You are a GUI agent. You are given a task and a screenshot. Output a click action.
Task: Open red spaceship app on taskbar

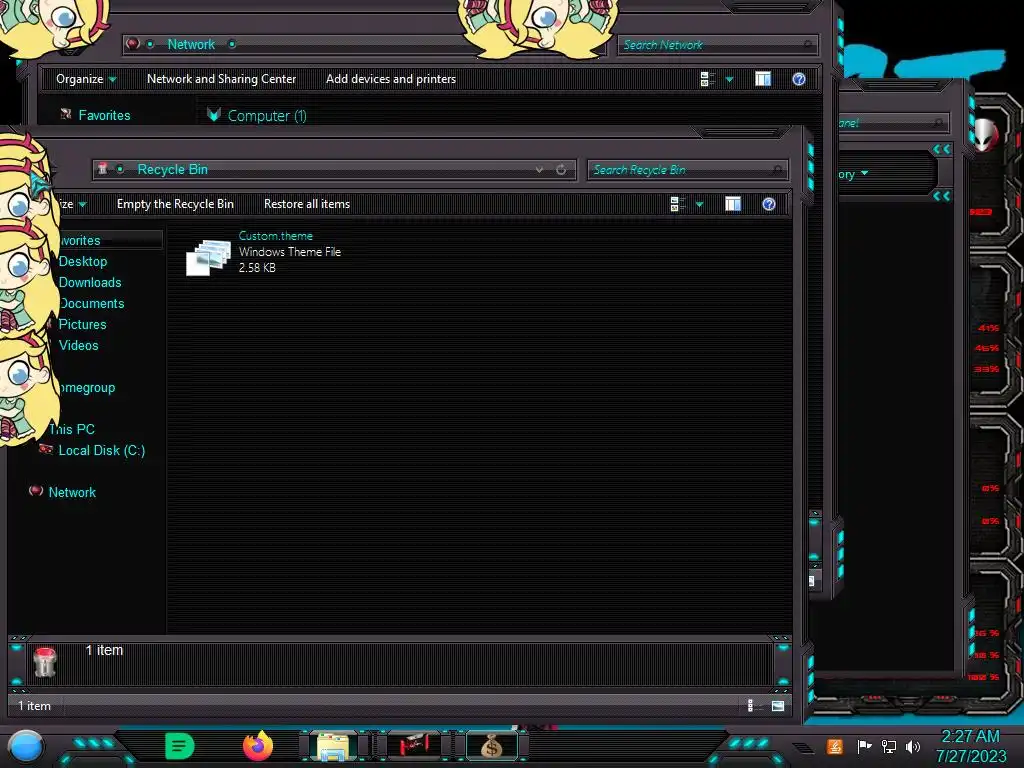(413, 745)
